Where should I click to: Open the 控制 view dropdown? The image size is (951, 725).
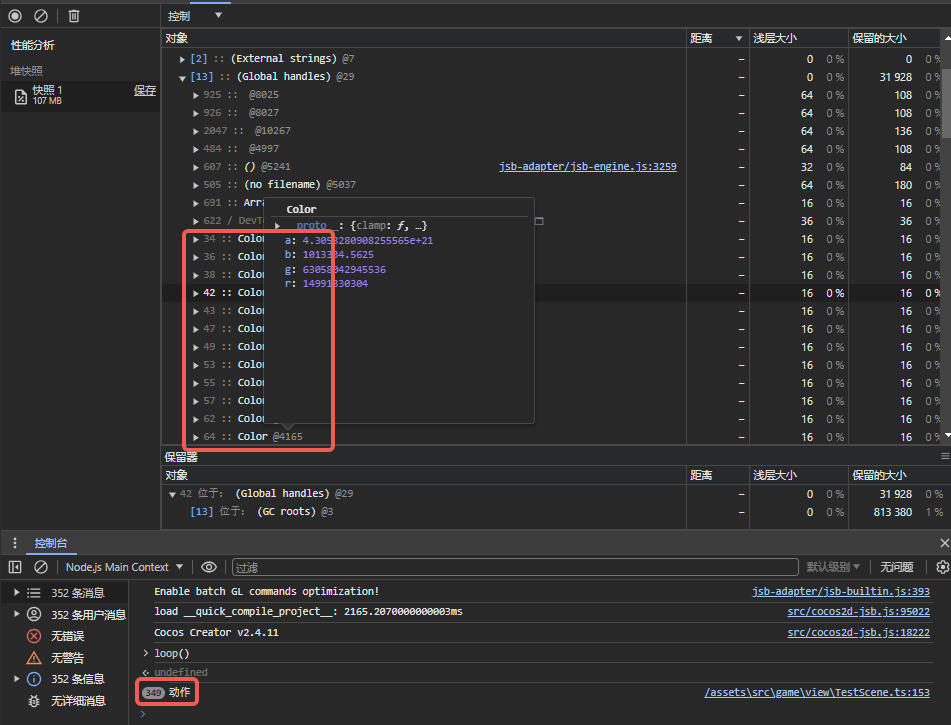[x=195, y=16]
